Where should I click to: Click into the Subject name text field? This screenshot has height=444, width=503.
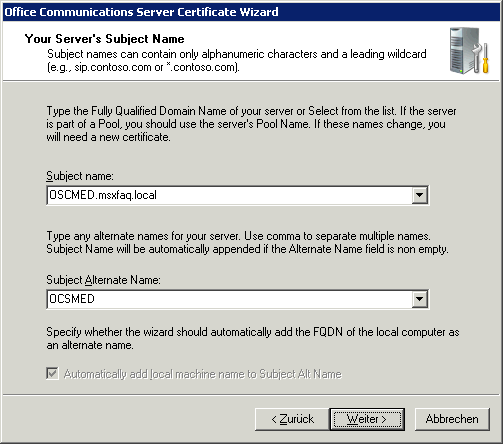(229, 195)
